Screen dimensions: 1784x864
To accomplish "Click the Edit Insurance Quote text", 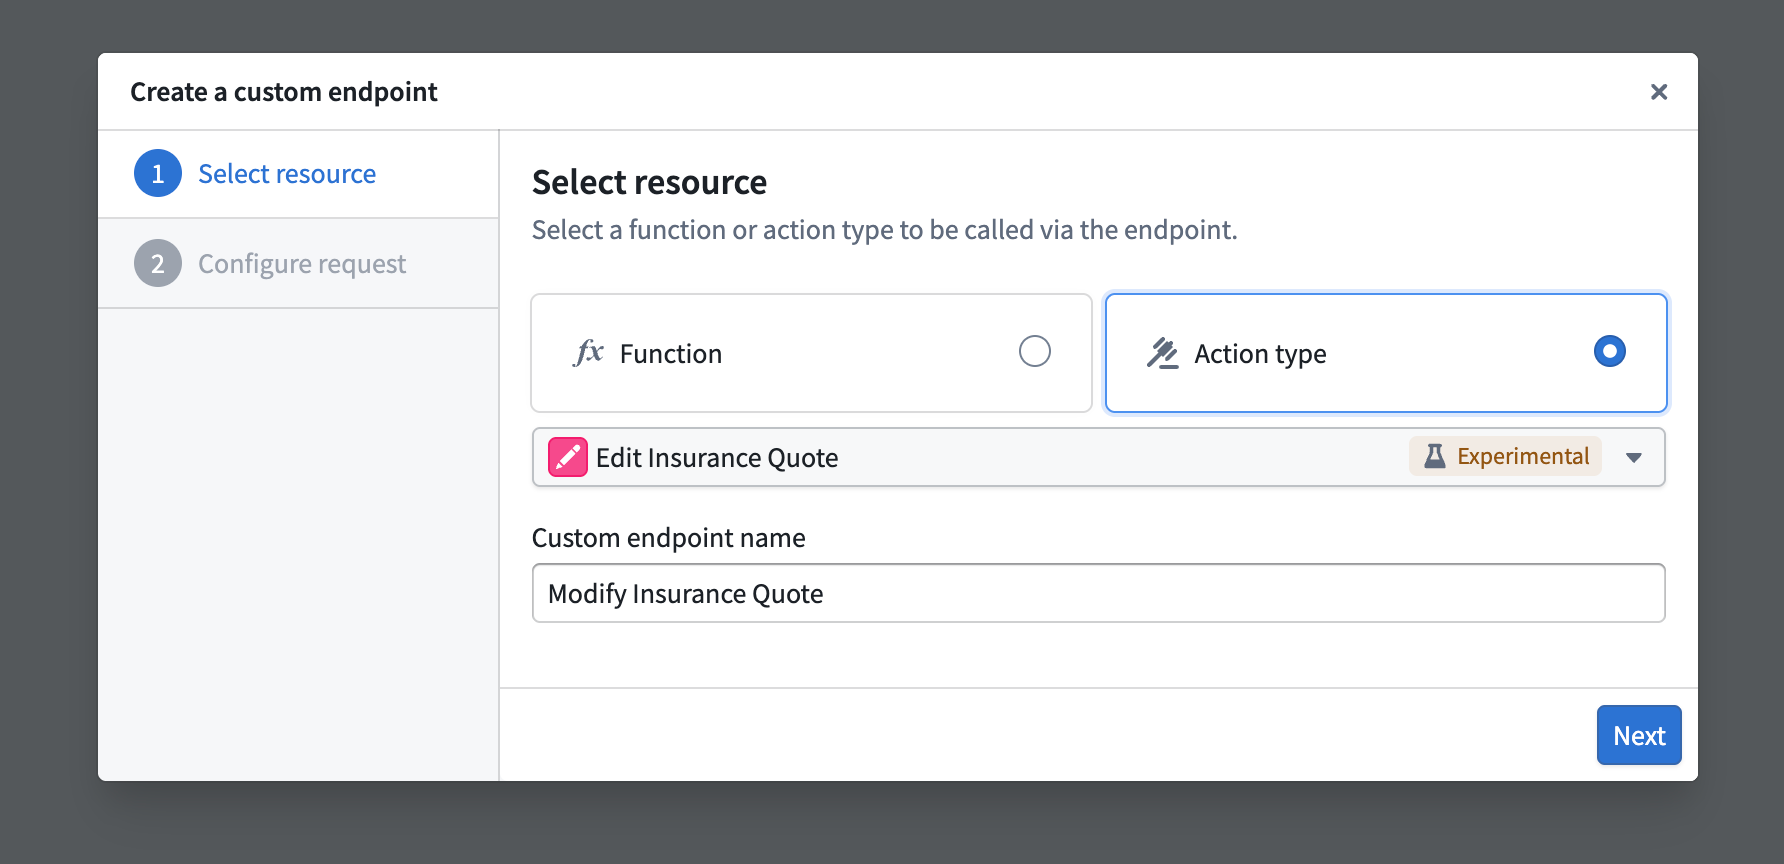I will pos(717,458).
